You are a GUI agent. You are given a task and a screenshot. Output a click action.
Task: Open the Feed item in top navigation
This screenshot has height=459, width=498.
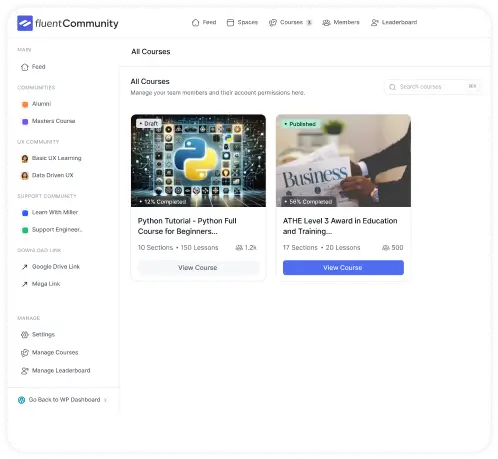coord(204,22)
